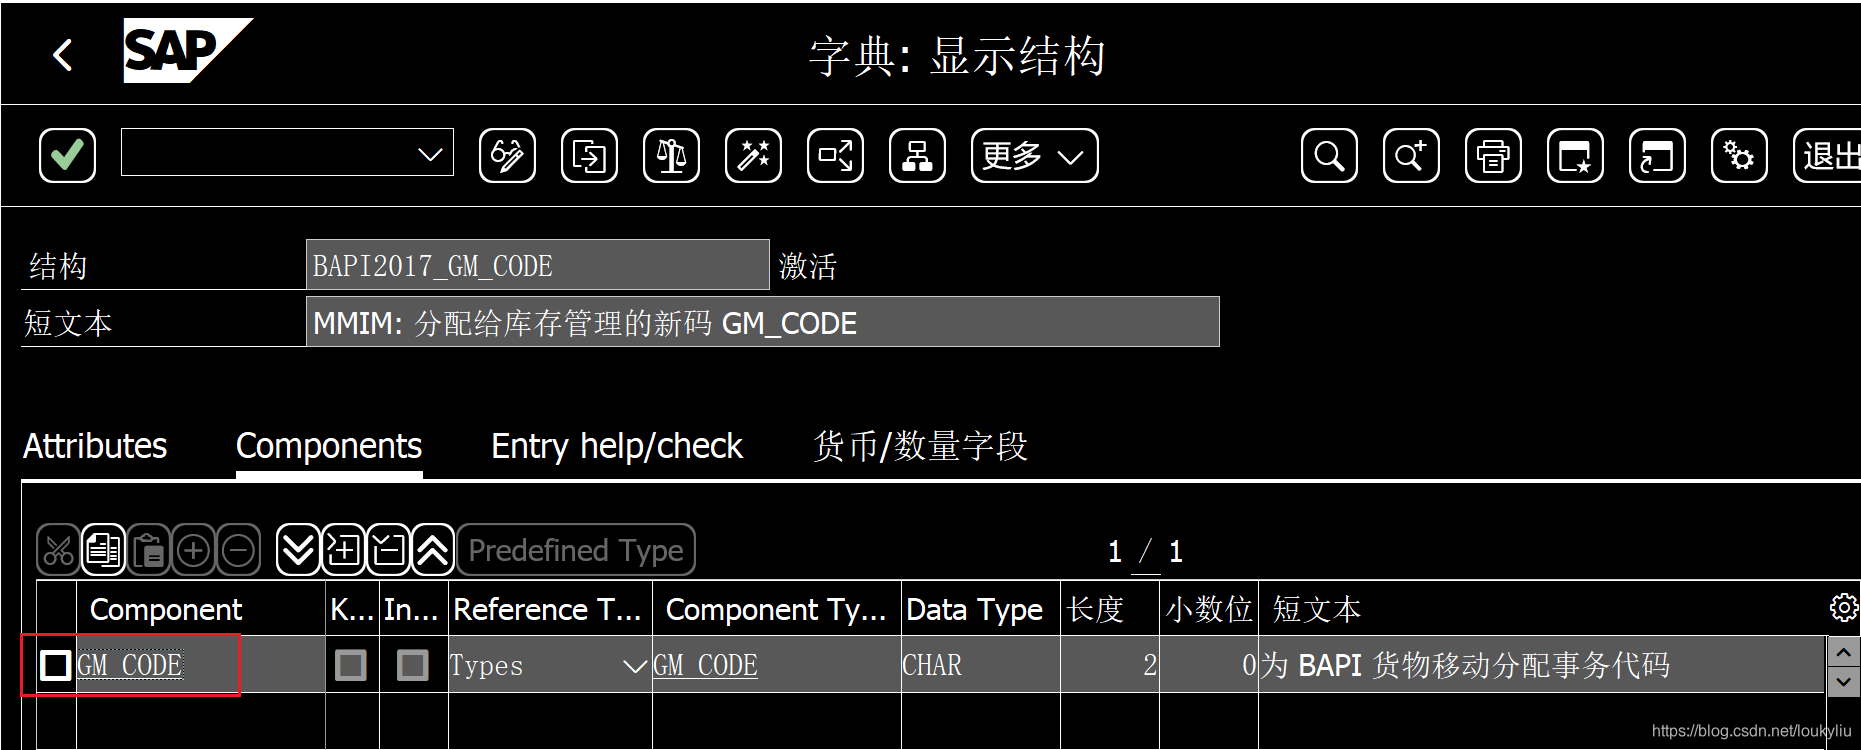The image size is (1861, 750).
Task: Switch to the Attributes tab
Action: click(95, 446)
